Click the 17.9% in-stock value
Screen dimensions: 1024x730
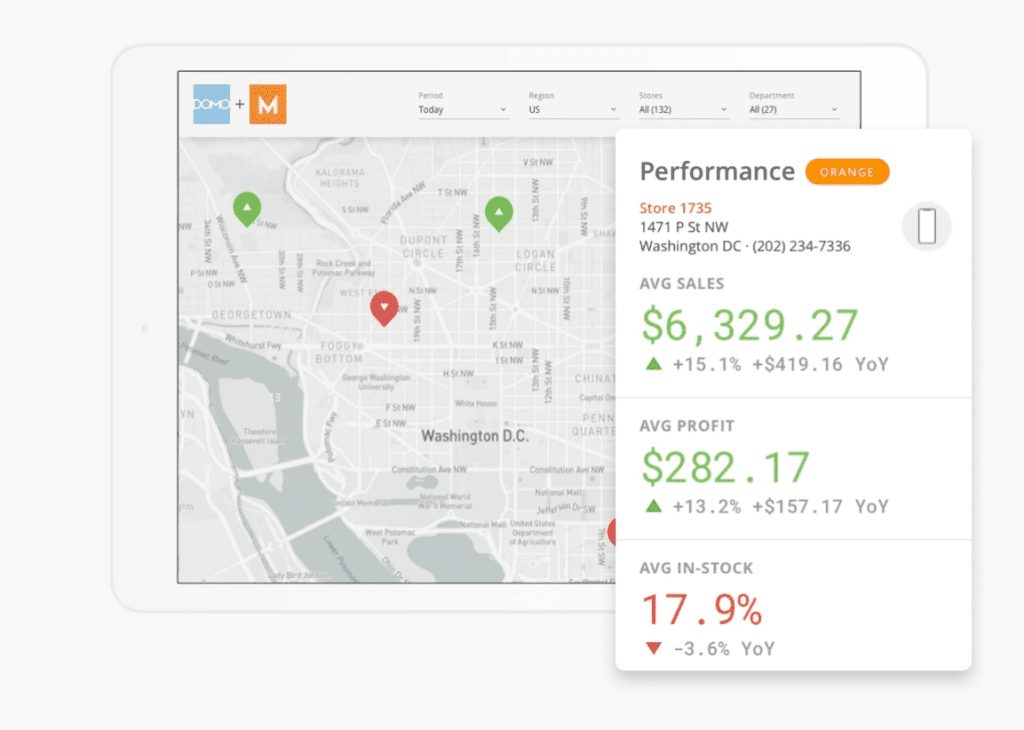(x=701, y=609)
